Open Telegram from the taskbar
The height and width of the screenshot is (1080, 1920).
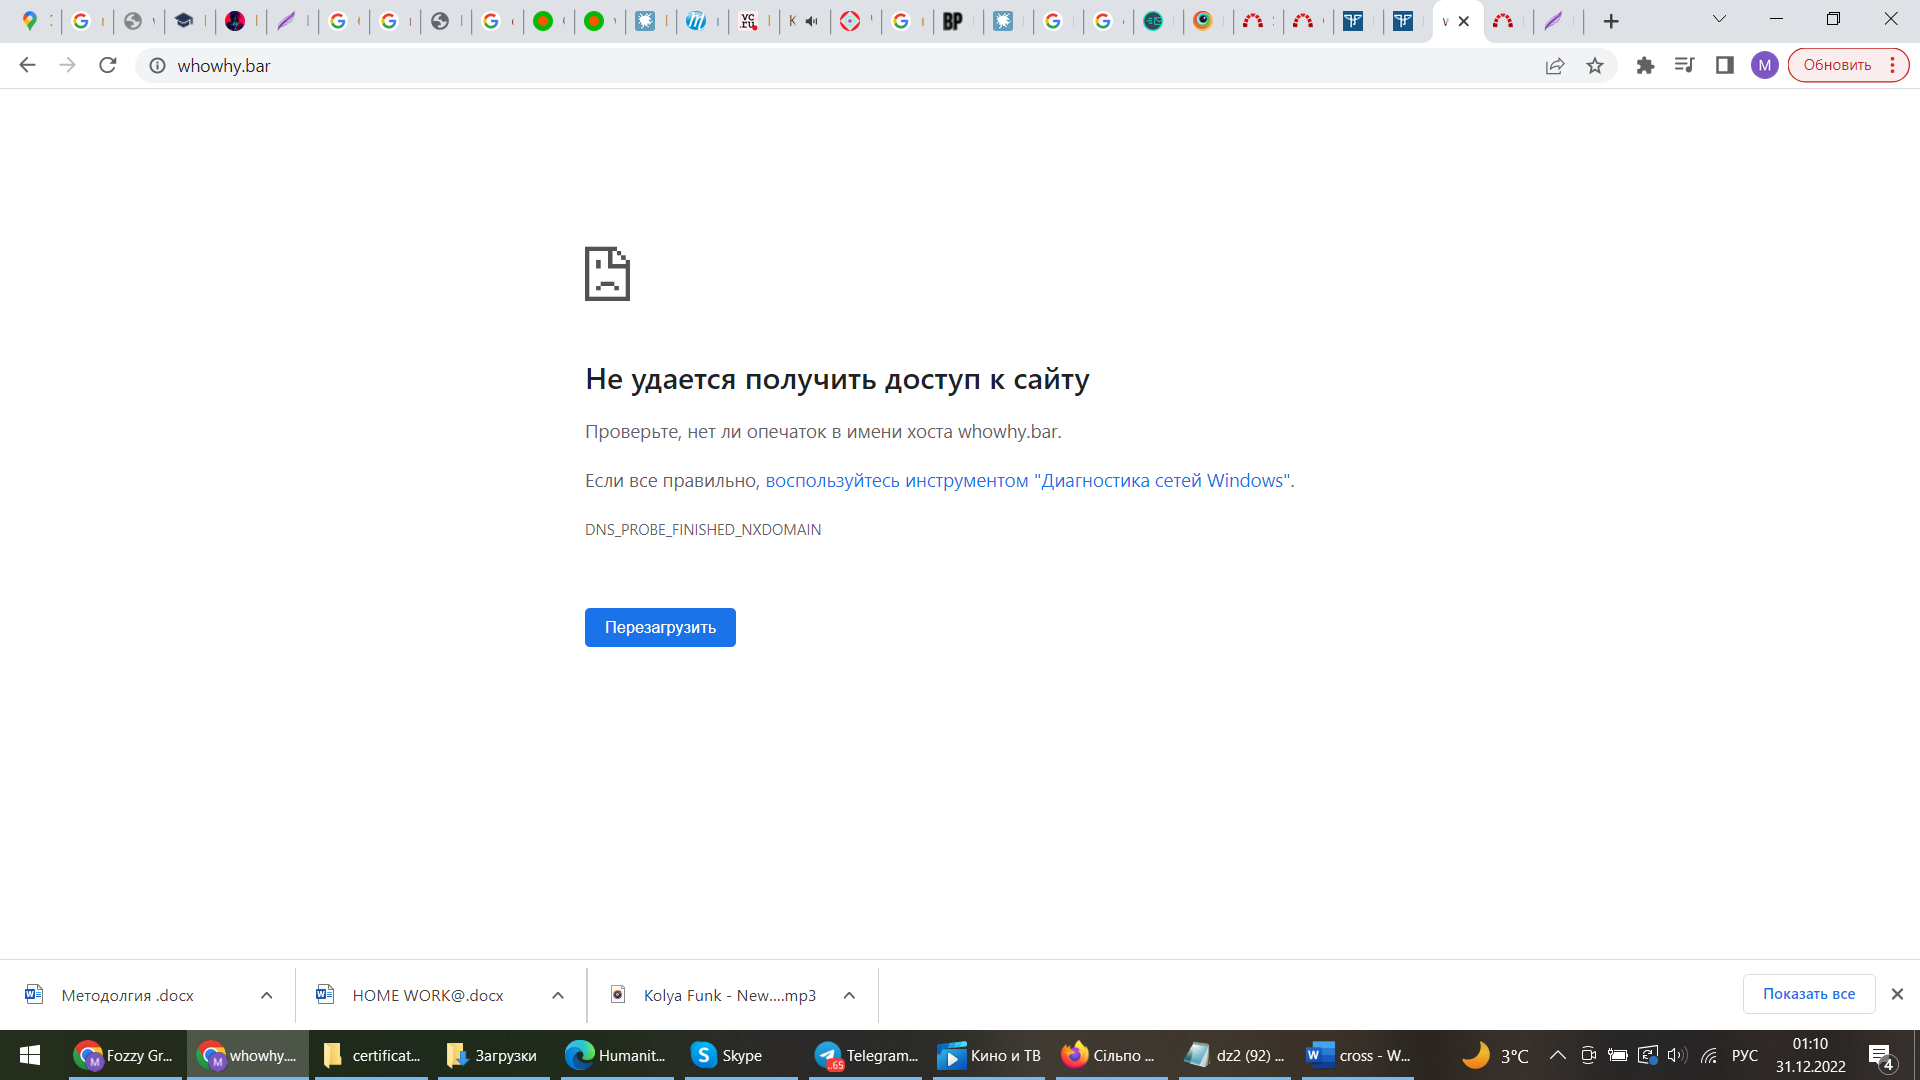(867, 1055)
